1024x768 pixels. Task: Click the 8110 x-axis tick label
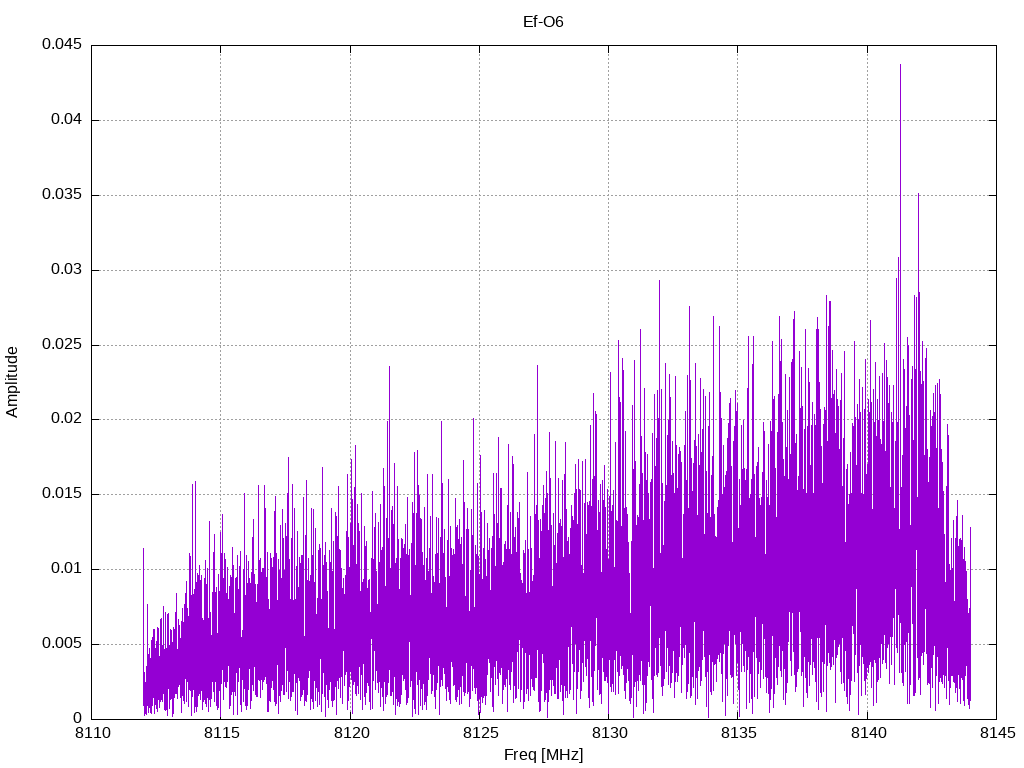coord(93,733)
